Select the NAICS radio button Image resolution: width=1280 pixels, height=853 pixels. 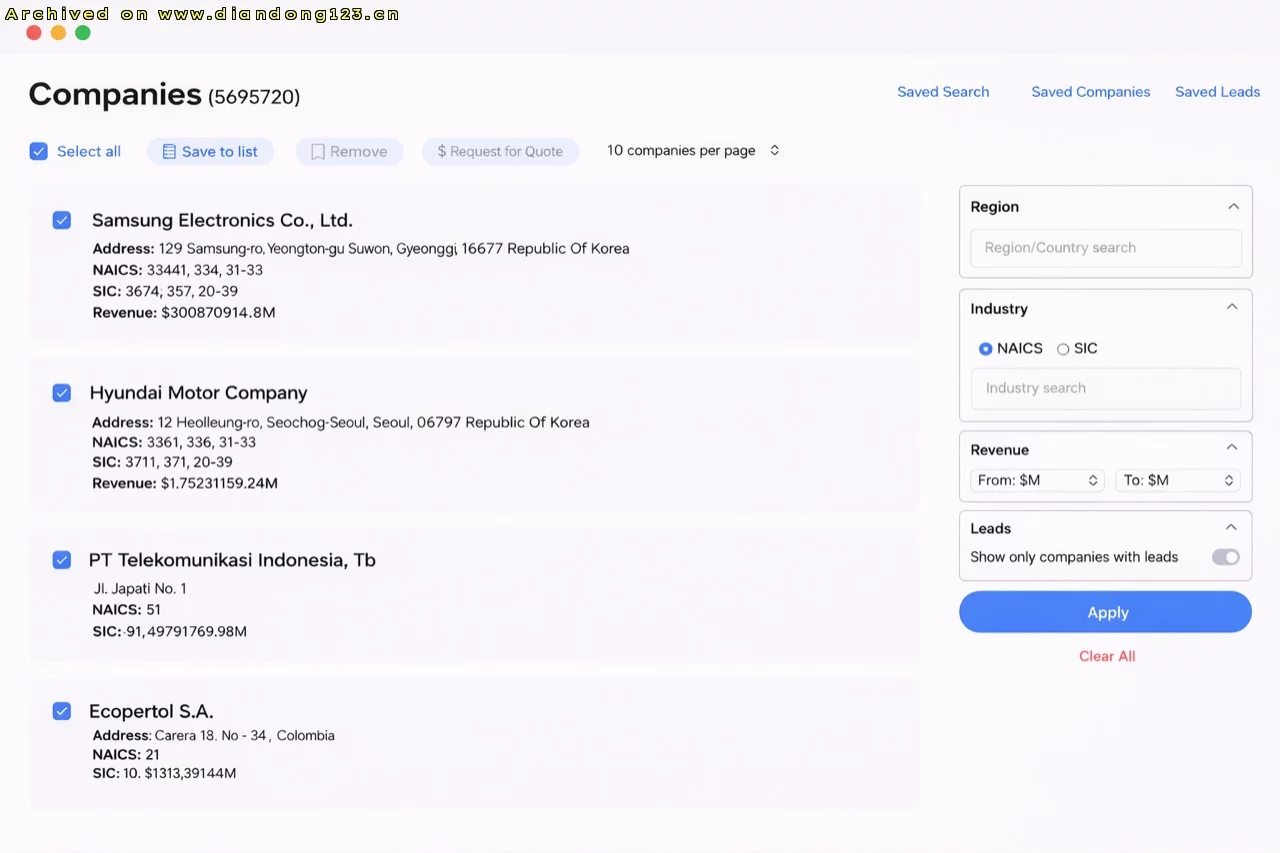986,349
